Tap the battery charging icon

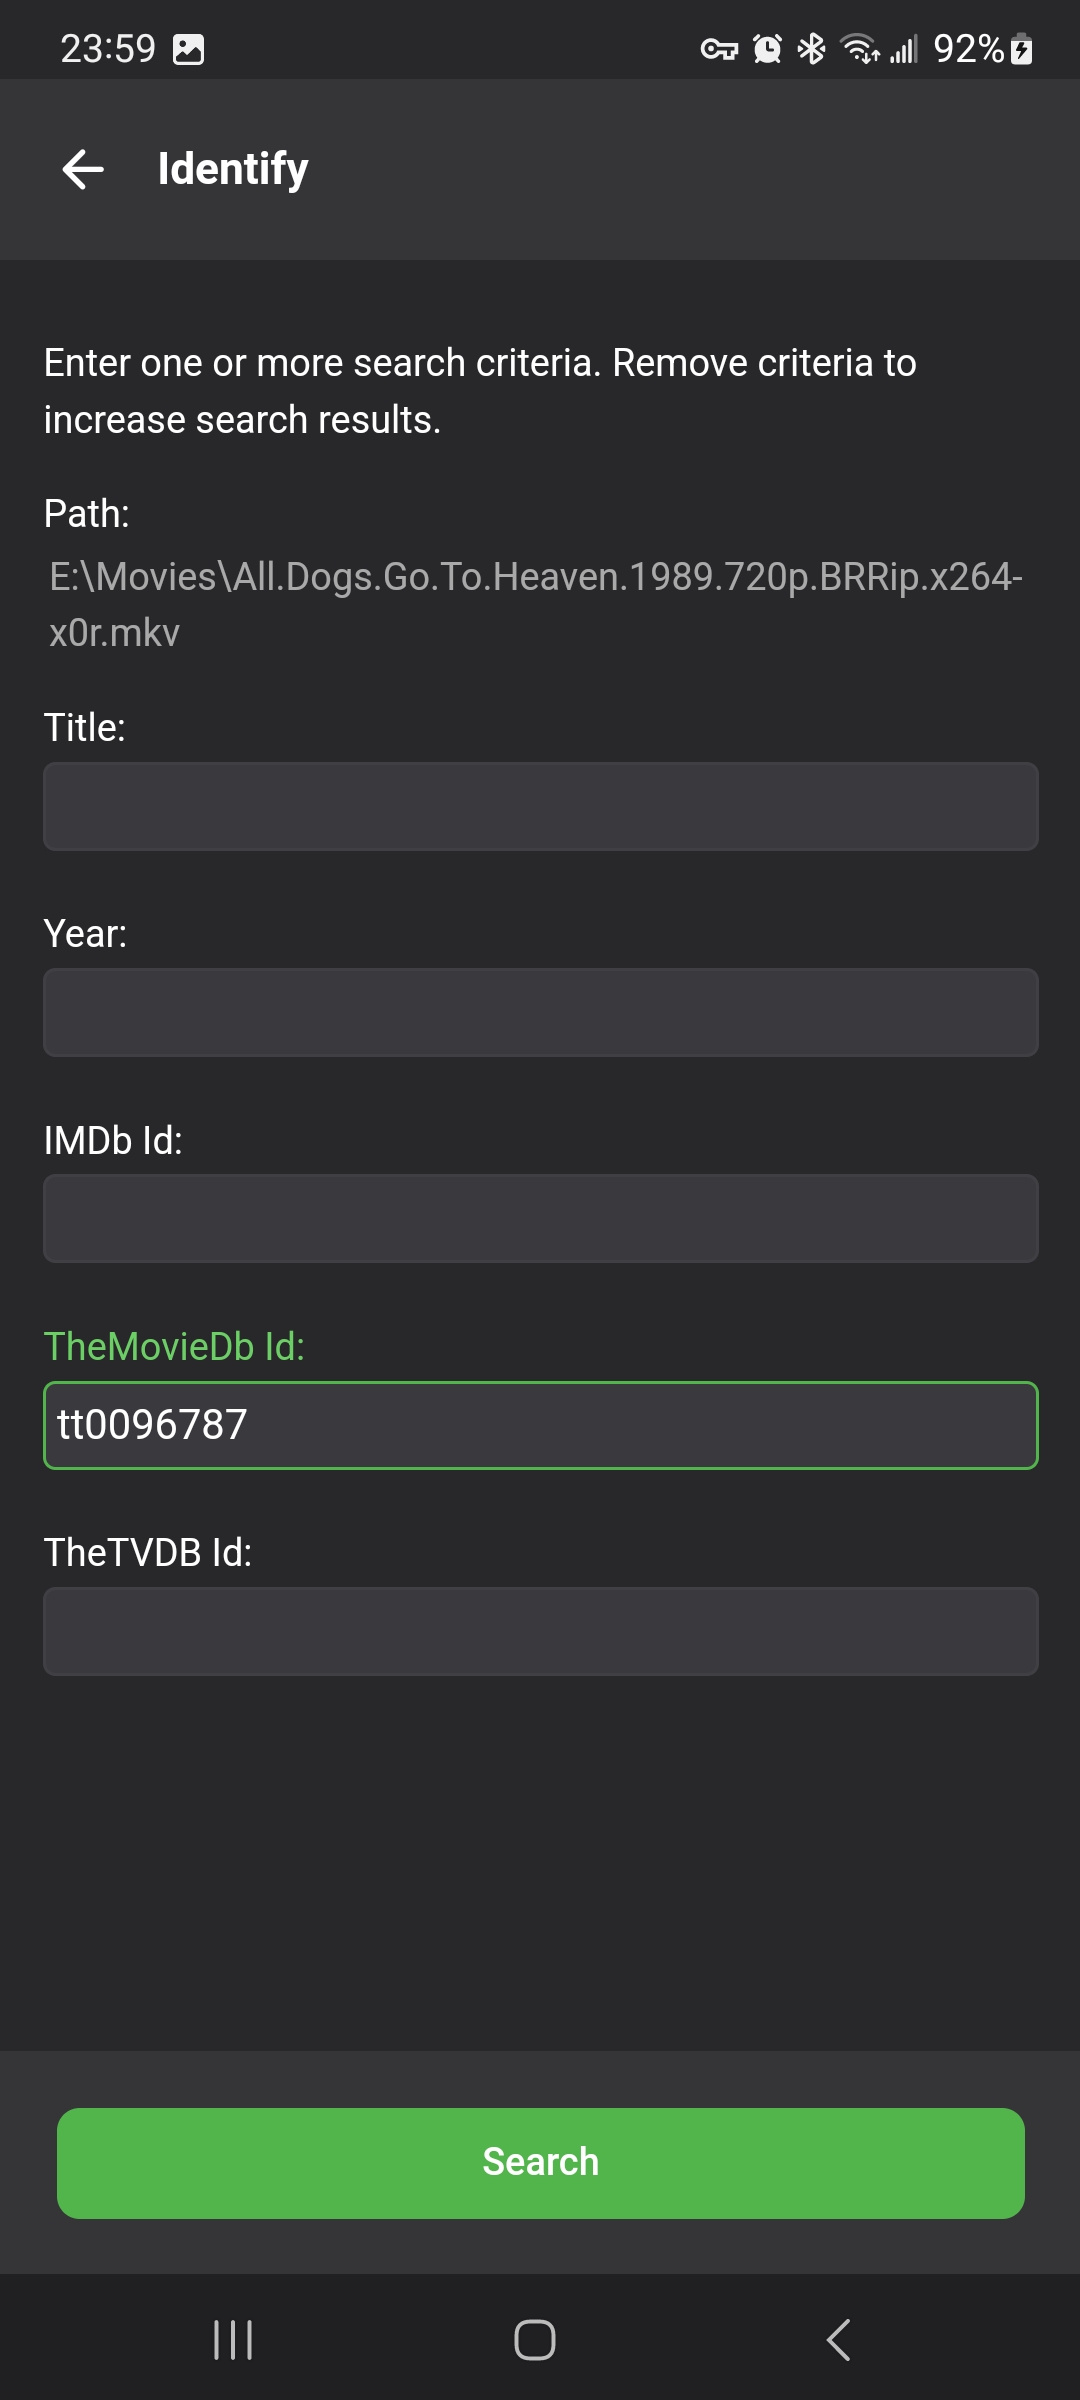pos(1021,49)
